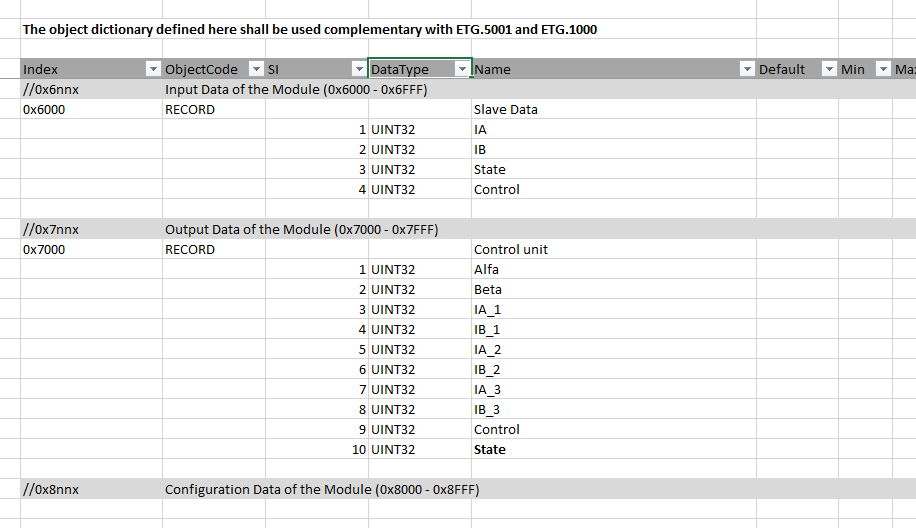Select the RECORD cell for 0x7000
Image resolution: width=916 pixels, height=528 pixels.
click(214, 249)
